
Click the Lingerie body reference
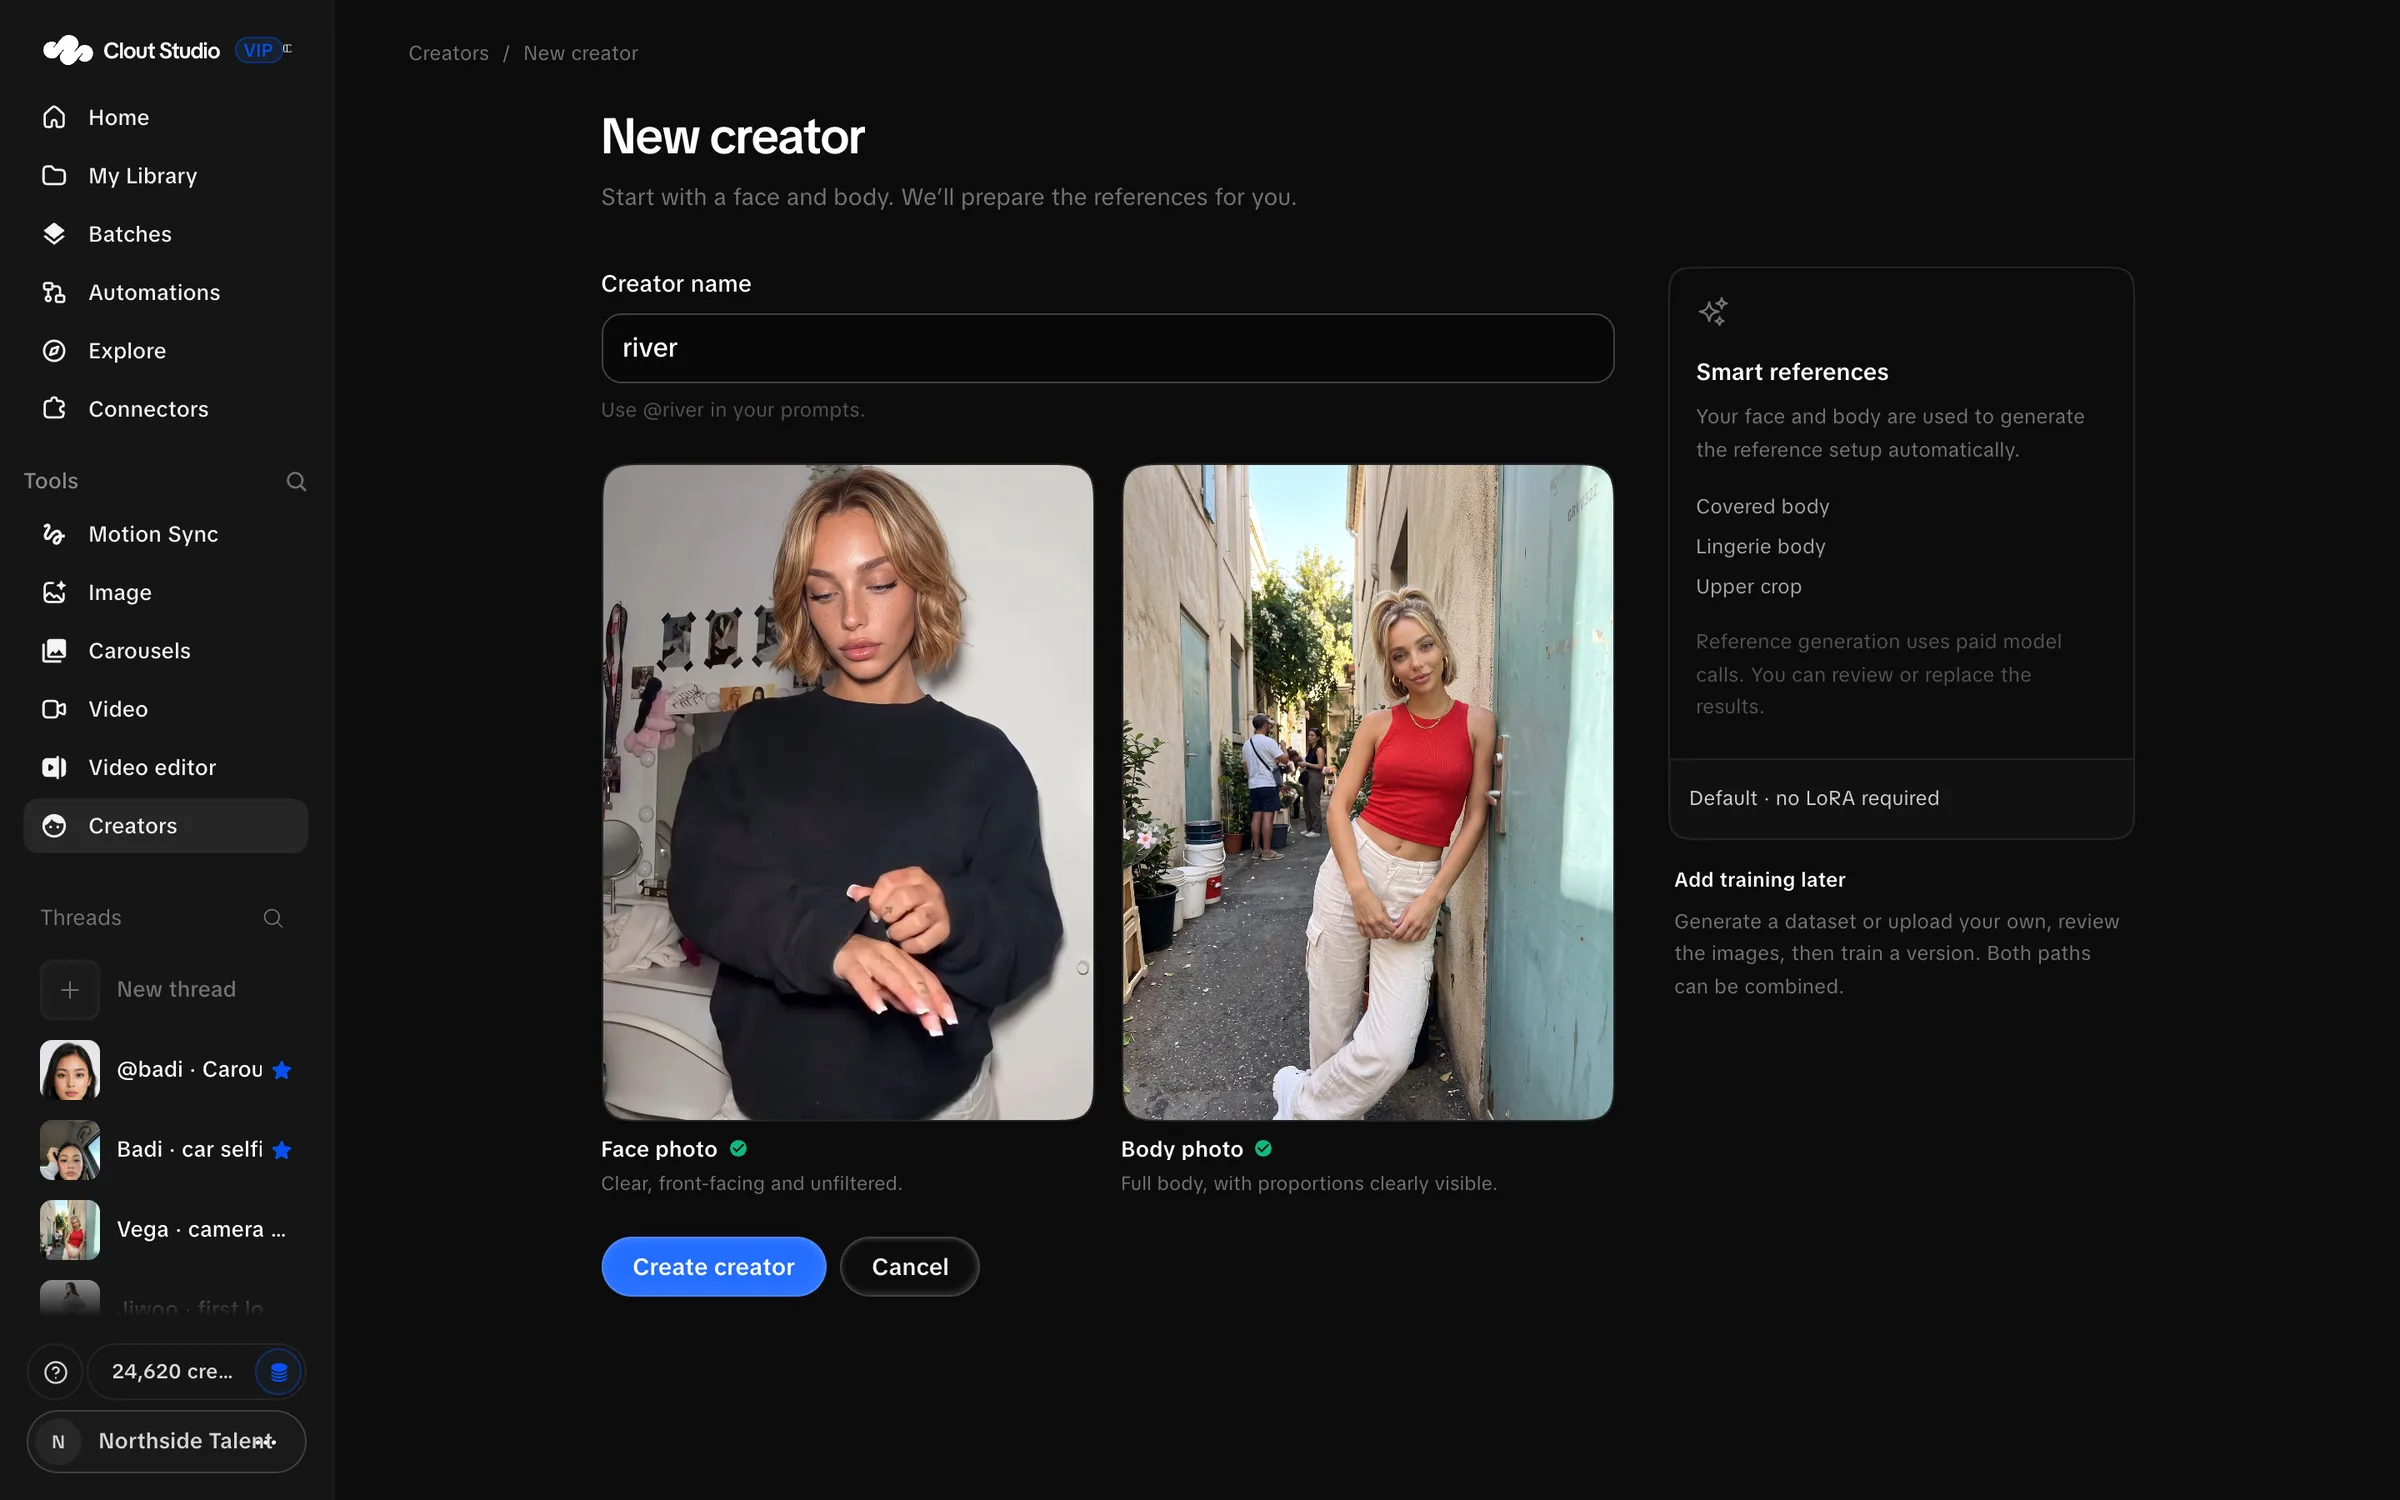tap(1760, 547)
